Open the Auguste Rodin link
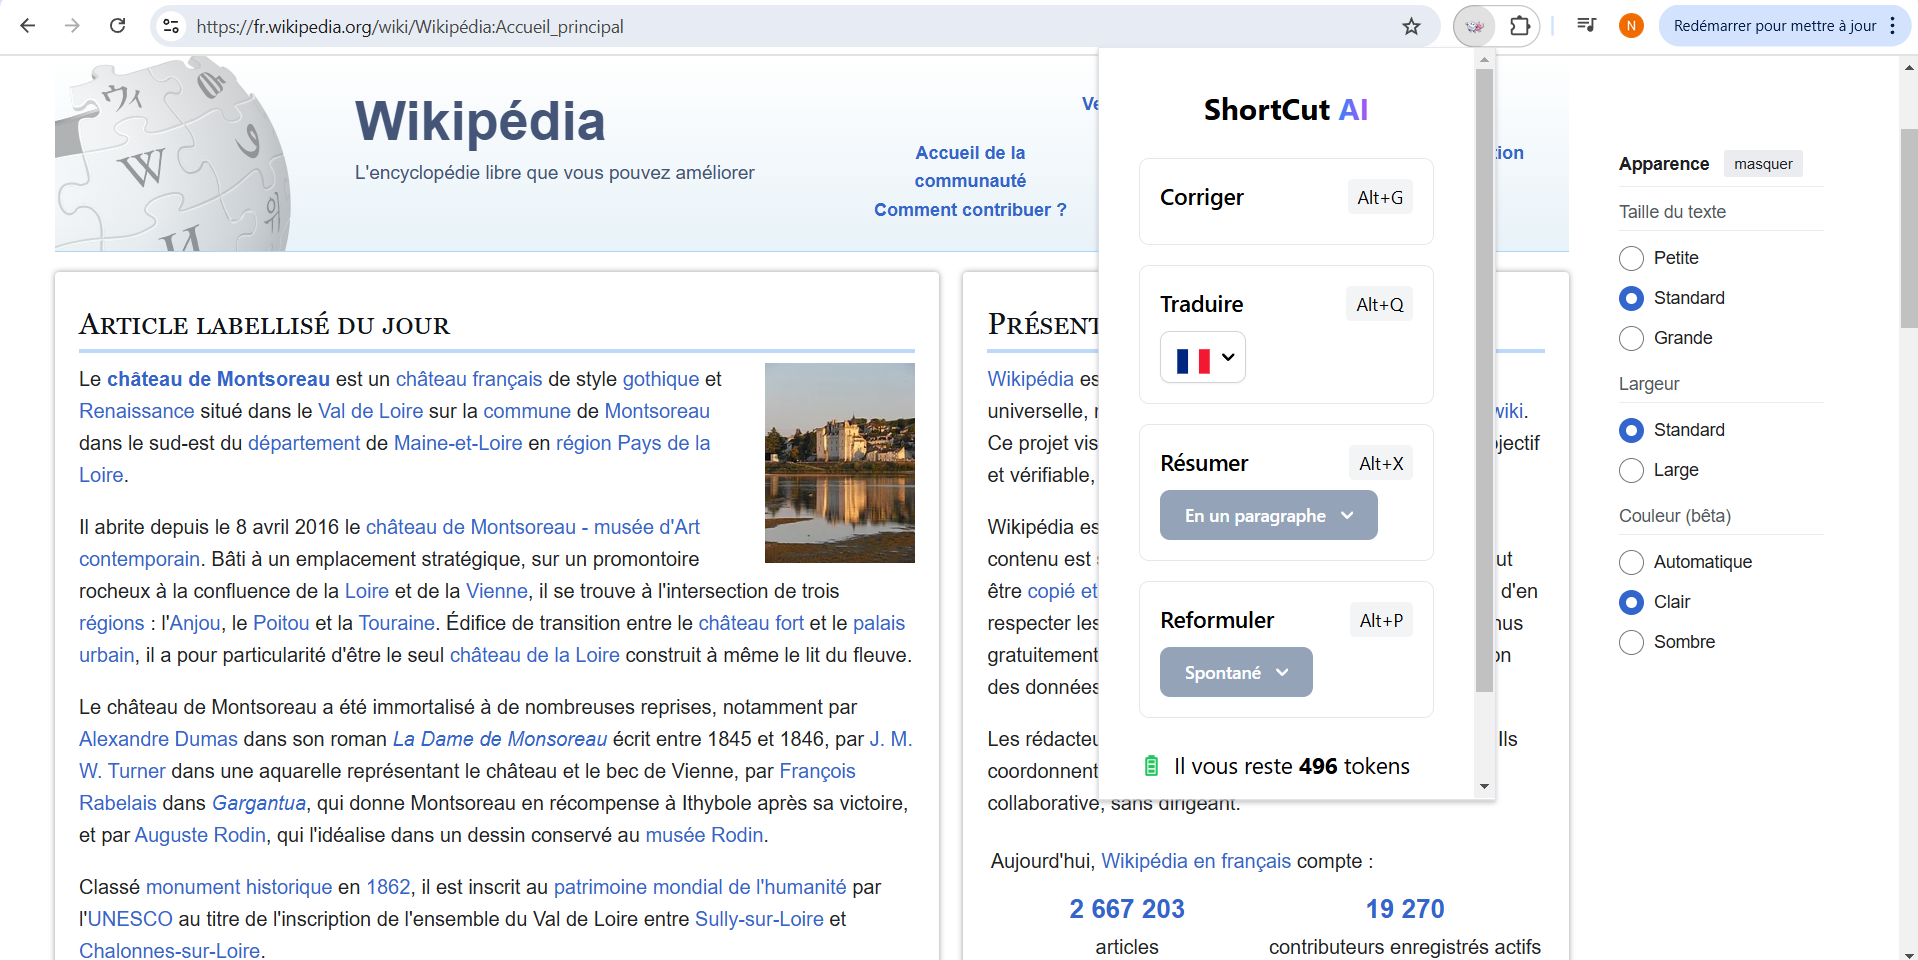1918x960 pixels. pos(200,835)
